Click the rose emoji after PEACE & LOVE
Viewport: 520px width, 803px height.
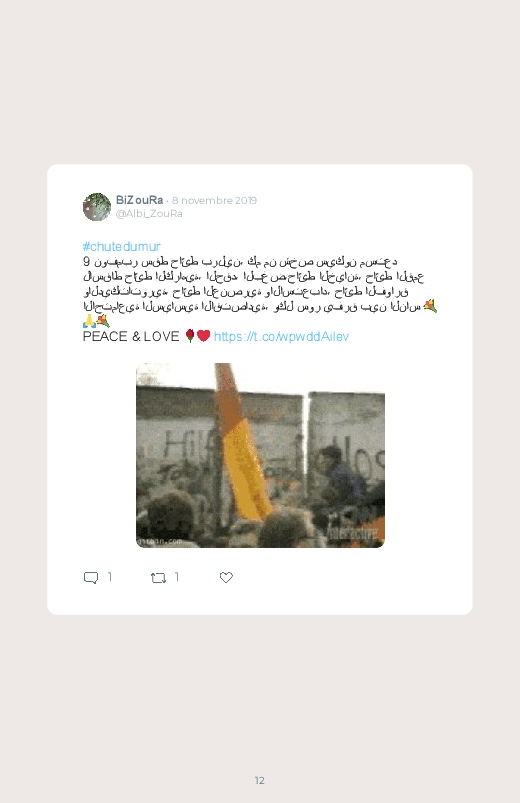click(190, 336)
